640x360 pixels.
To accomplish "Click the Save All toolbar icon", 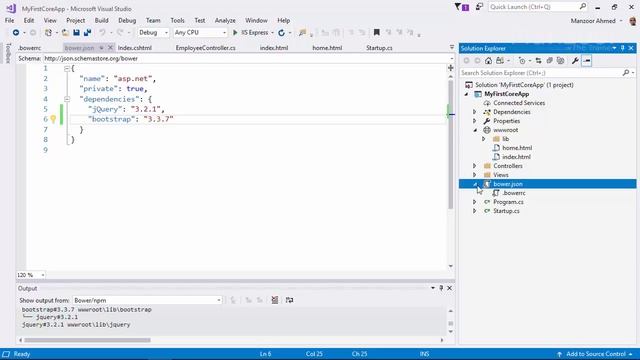I will (87, 33).
